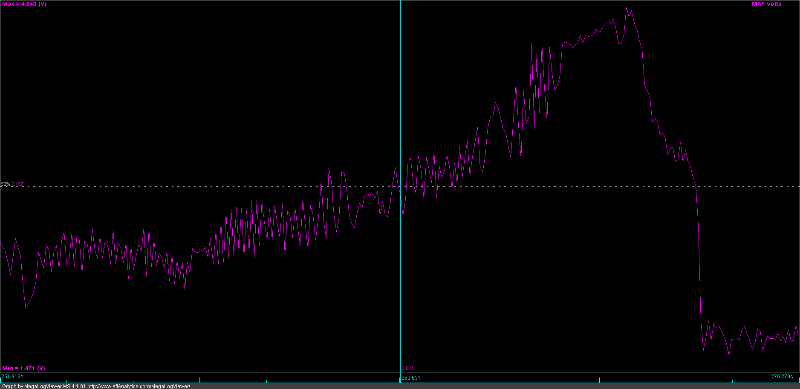Screen dimensions: 800x389
Task: Click the magenta cursor value readout
Action: click(x=408, y=368)
